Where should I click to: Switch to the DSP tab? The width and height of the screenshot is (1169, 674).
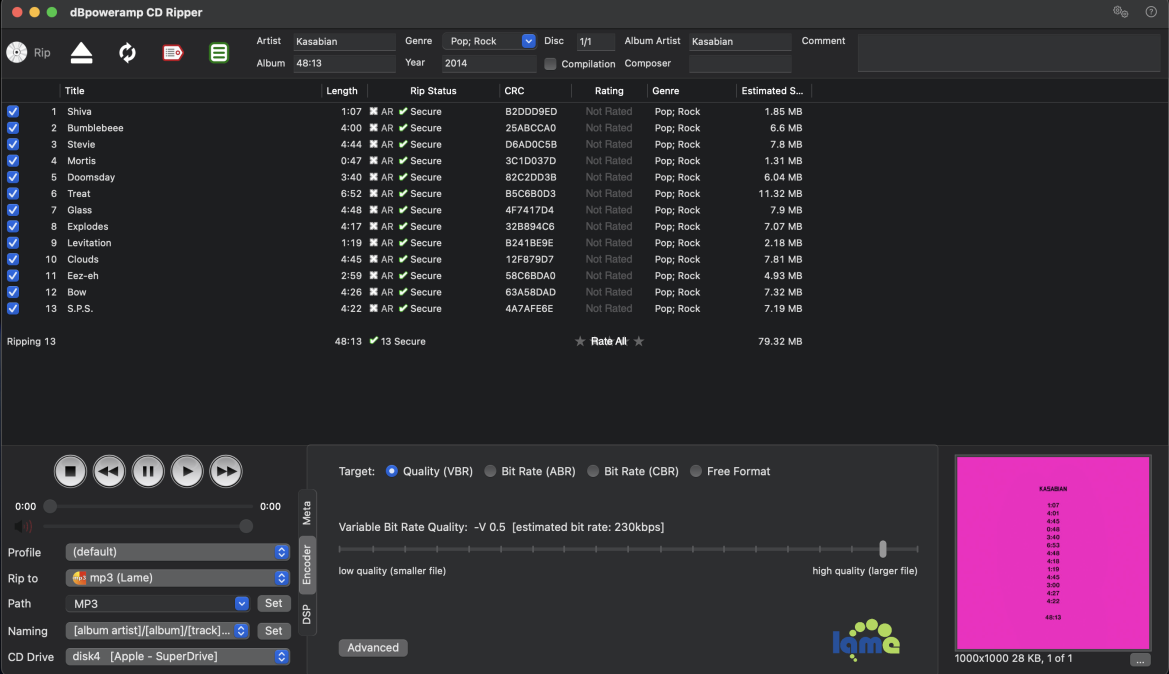(x=307, y=614)
